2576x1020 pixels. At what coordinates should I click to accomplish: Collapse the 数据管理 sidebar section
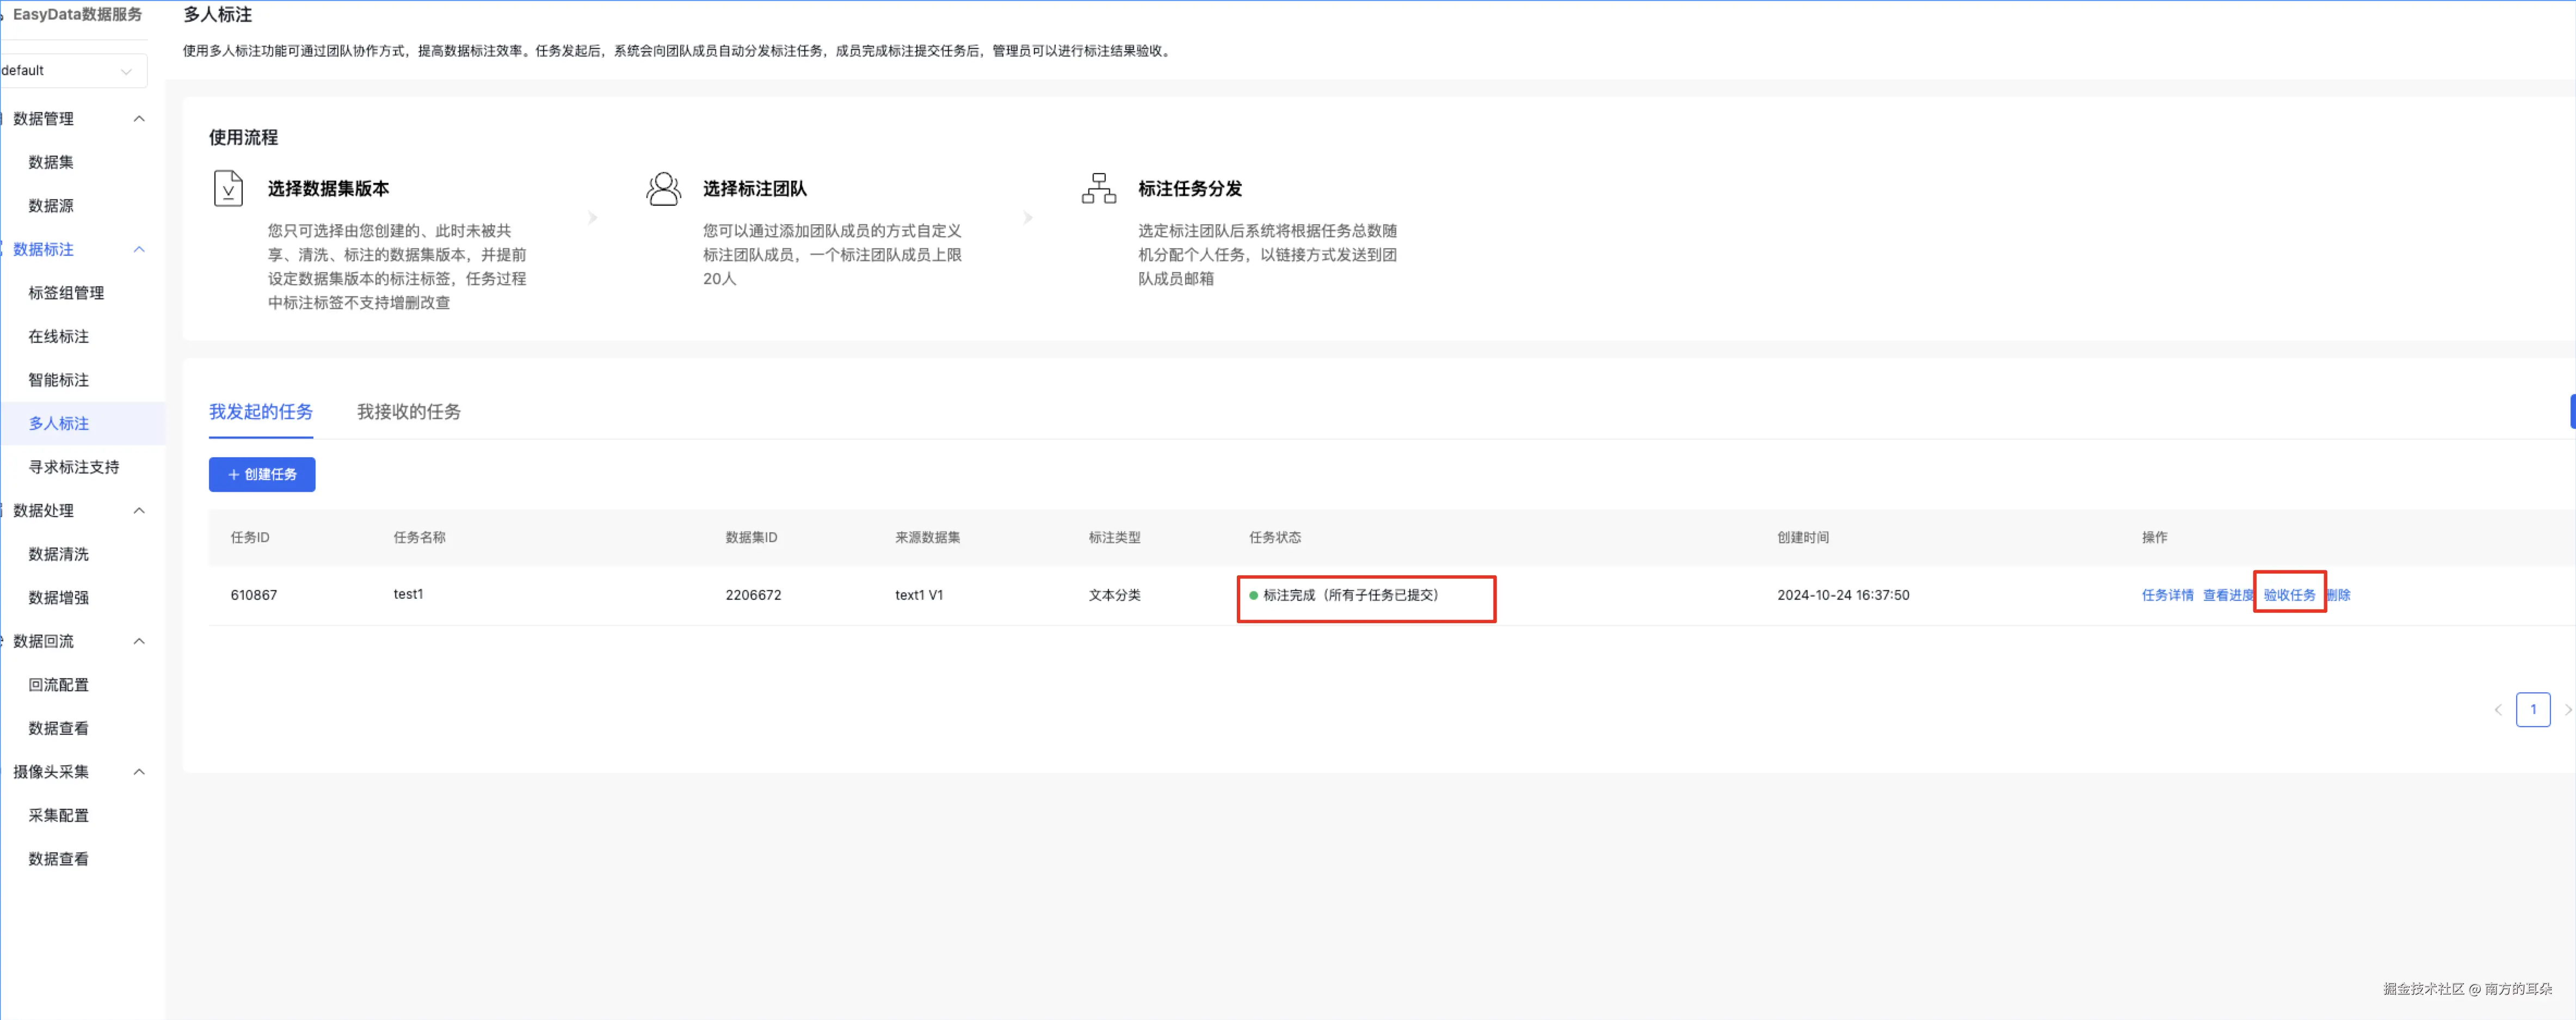click(x=139, y=119)
